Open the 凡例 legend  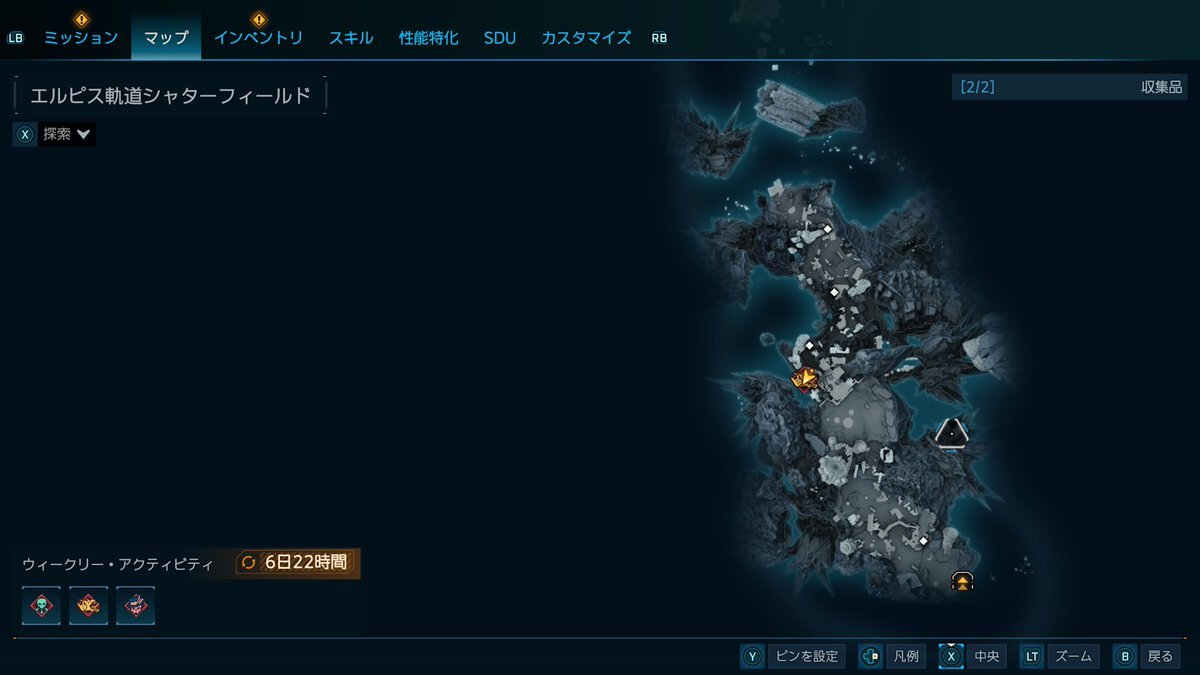892,656
